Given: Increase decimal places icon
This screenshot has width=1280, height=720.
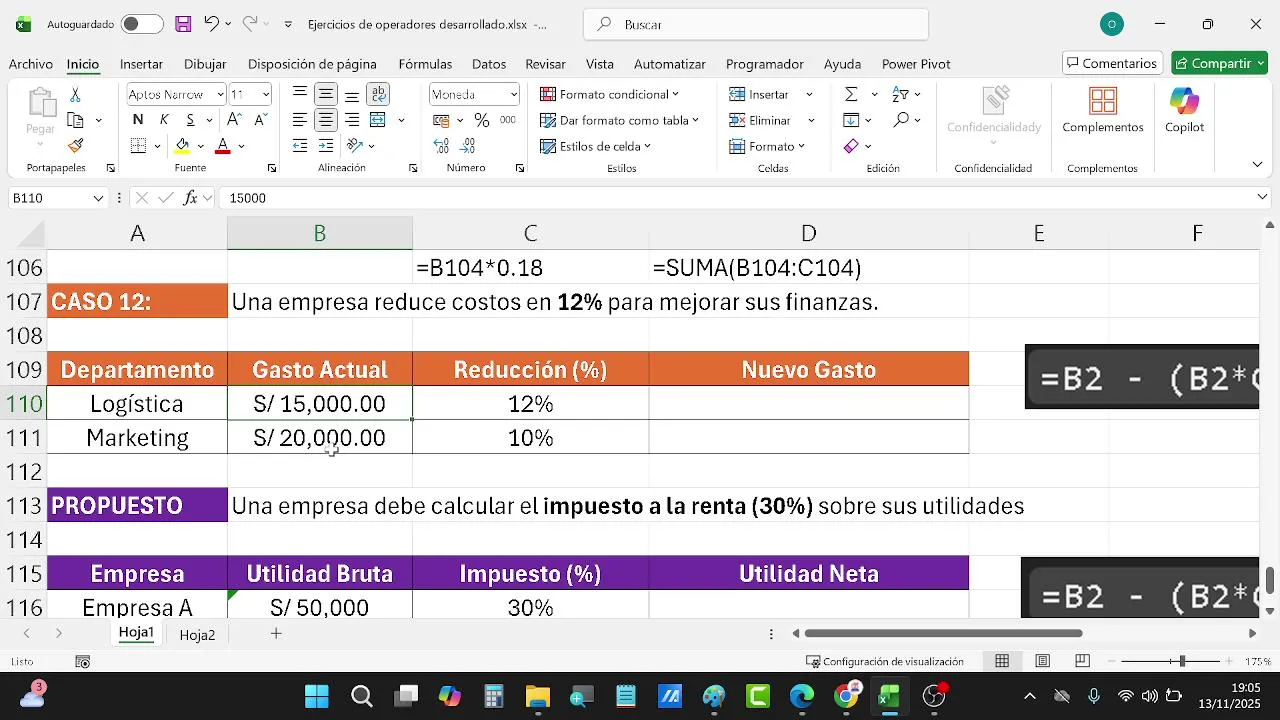Looking at the screenshot, I should (x=441, y=146).
